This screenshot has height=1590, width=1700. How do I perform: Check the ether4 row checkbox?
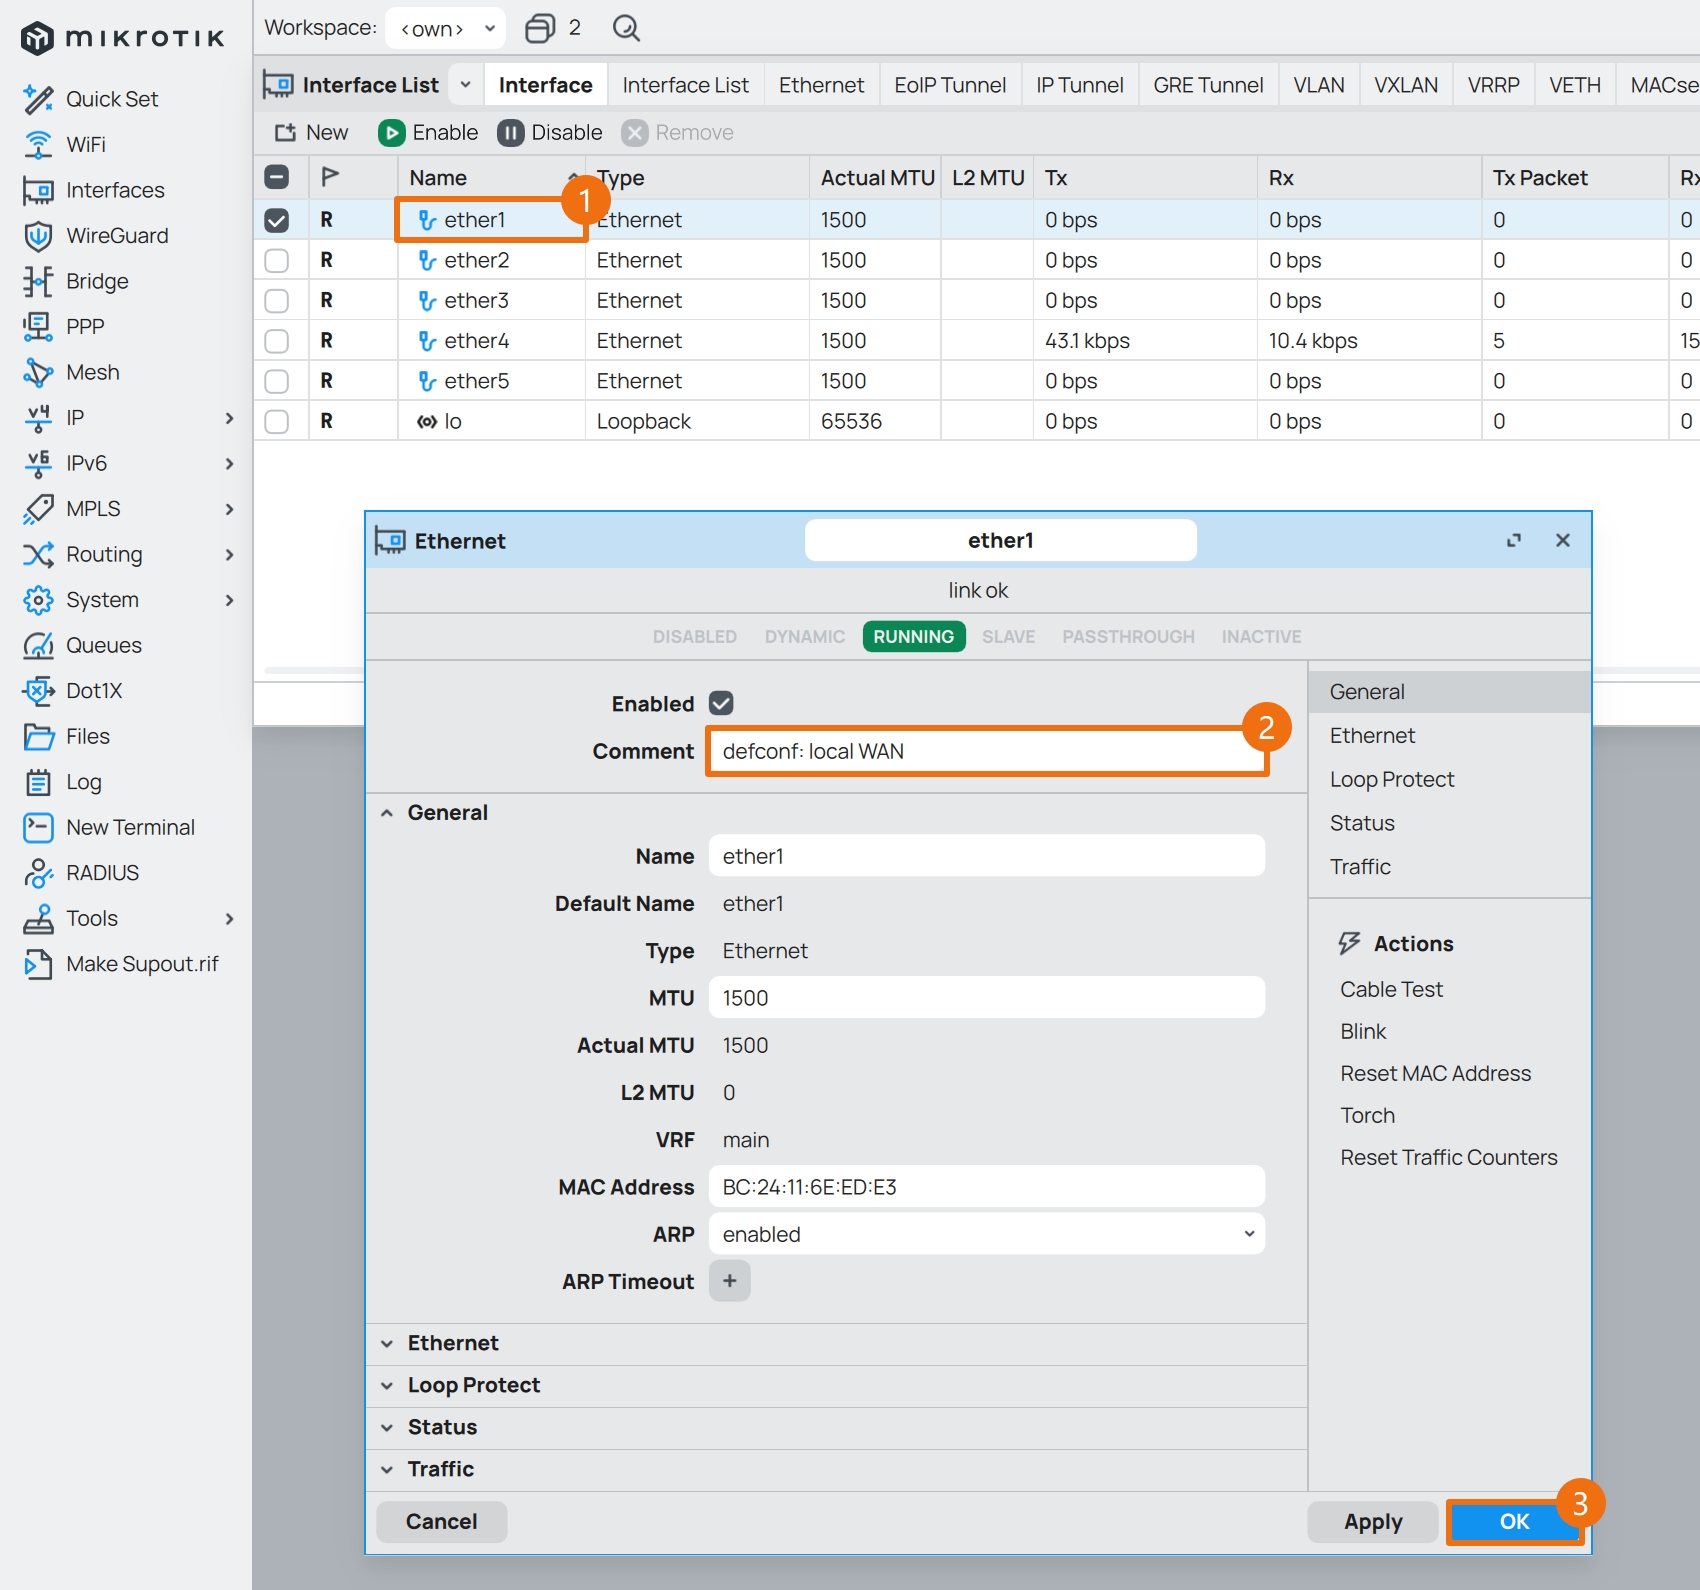coord(277,341)
